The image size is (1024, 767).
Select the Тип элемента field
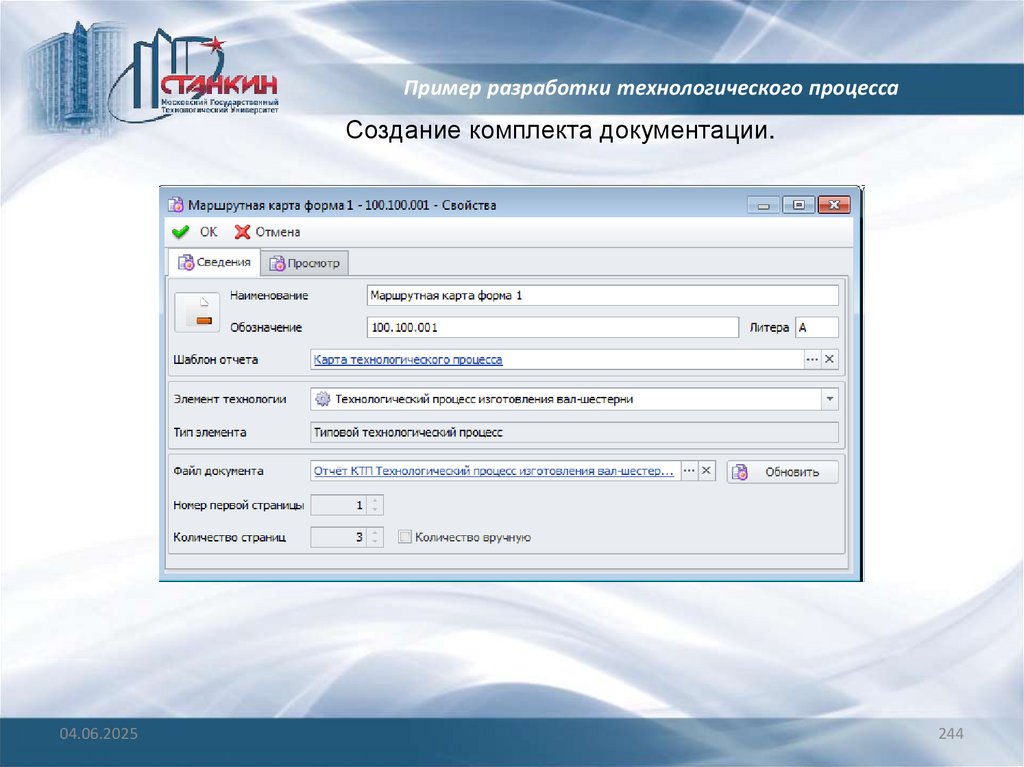pyautogui.click(x=574, y=432)
